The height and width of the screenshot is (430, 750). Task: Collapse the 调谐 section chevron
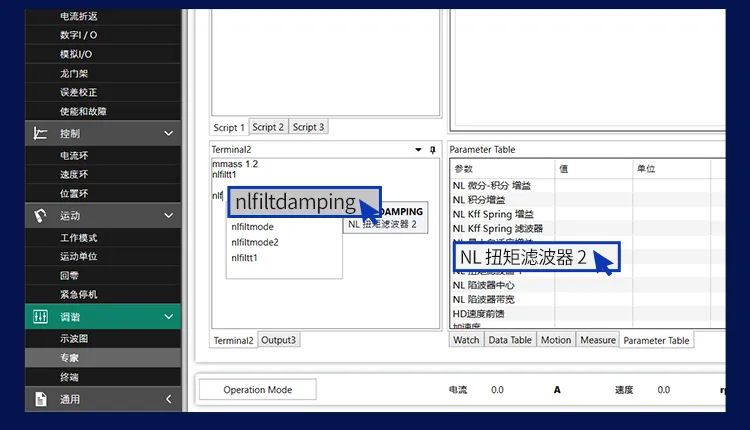click(x=168, y=317)
